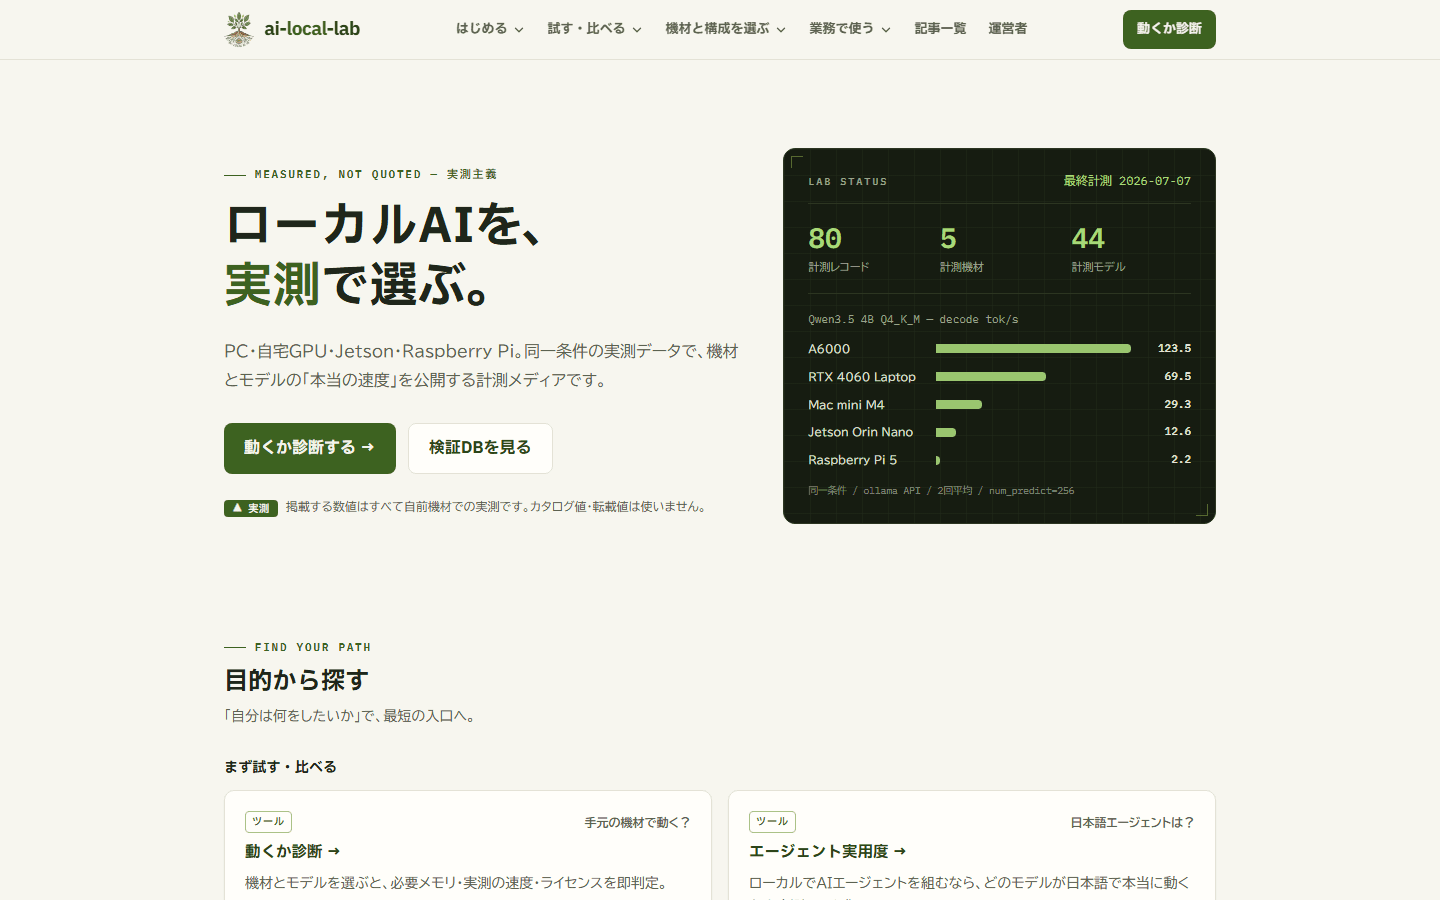Image resolution: width=1440 pixels, height=900 pixels.
Task: Click the まず試す・比べる subheading
Action: click(280, 767)
